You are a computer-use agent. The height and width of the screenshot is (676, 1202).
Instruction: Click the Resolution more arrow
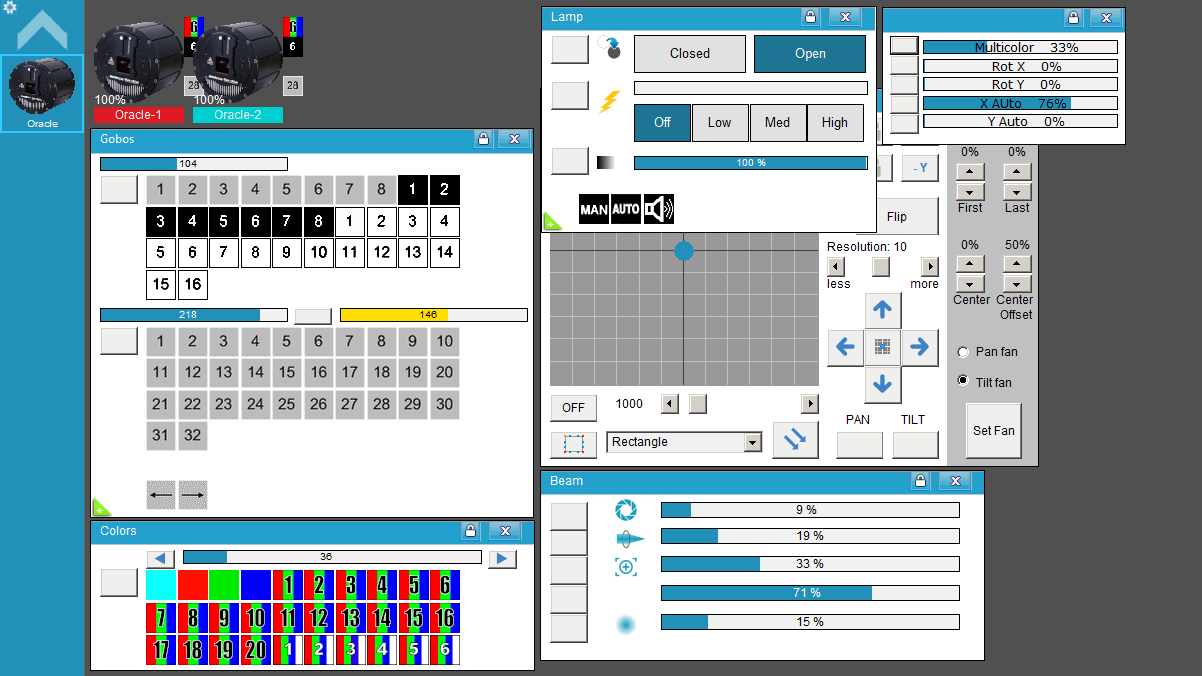click(930, 267)
